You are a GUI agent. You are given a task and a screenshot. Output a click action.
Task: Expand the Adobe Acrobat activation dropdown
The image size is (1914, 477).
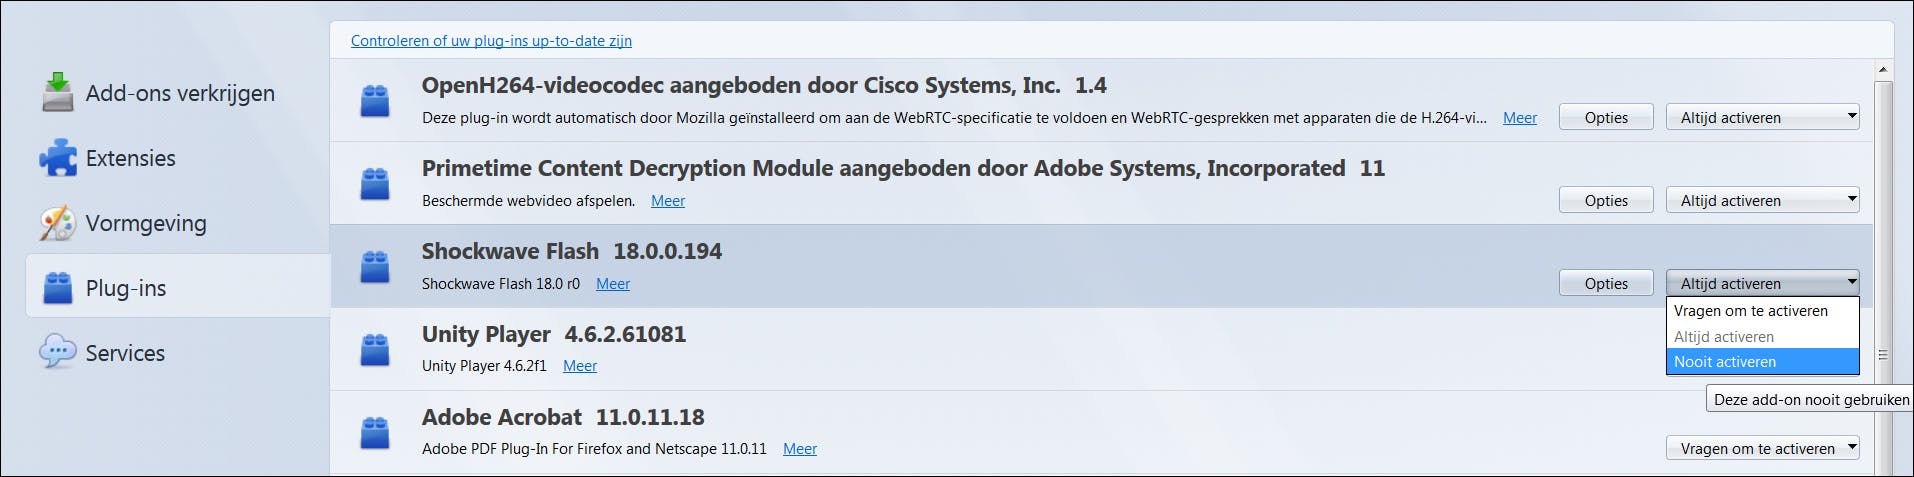[1762, 449]
